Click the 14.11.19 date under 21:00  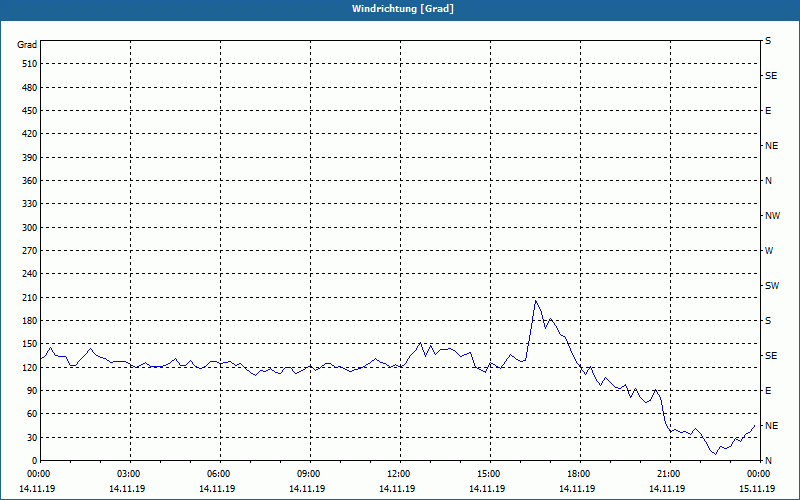tap(667, 489)
